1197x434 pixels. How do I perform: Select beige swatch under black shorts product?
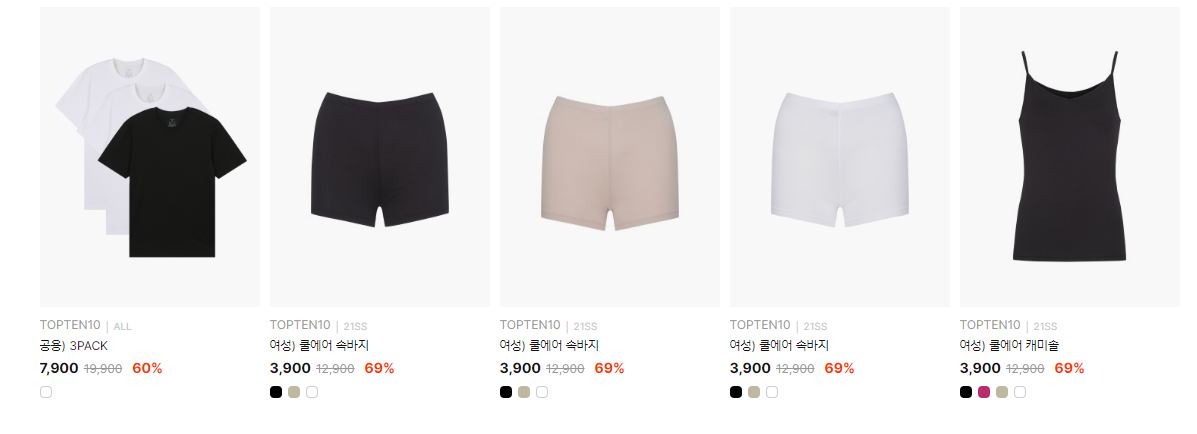coord(294,392)
